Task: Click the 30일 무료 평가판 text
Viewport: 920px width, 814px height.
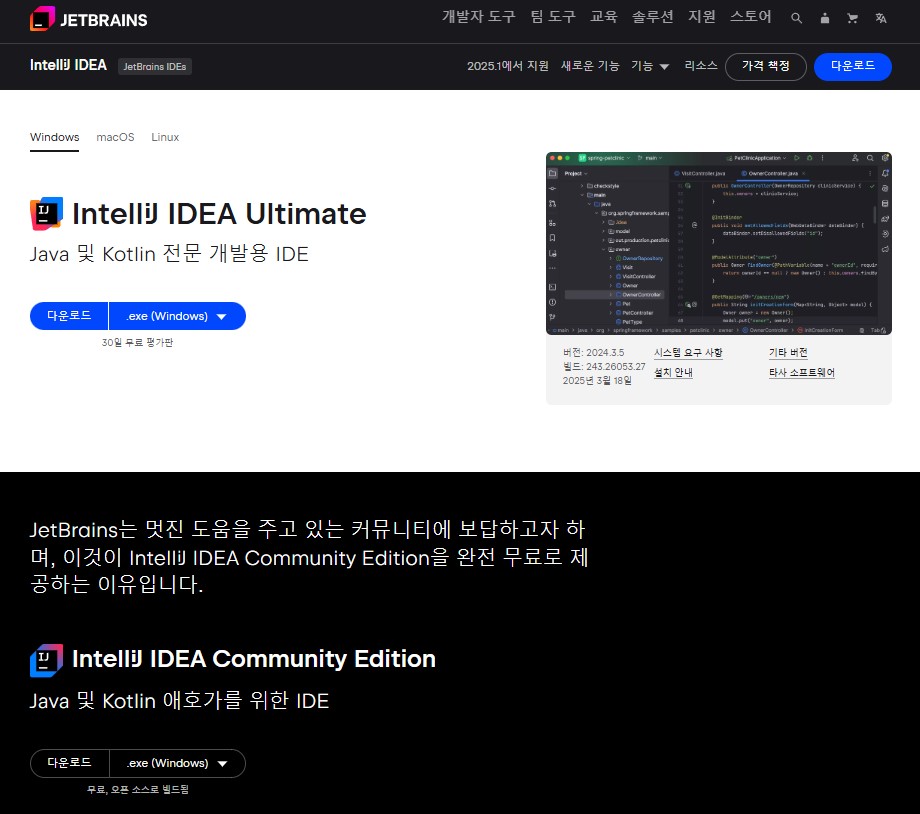Action: point(137,342)
